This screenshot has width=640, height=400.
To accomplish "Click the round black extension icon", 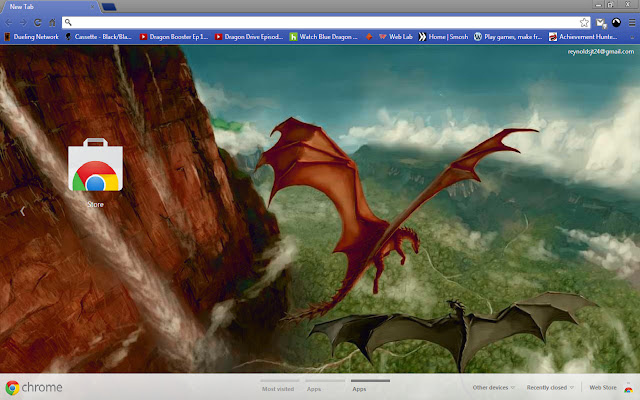I will [x=616, y=23].
